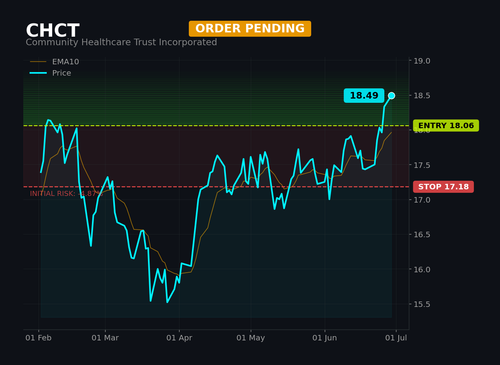Click the 01 Feb x-axis label

click(x=38, y=338)
